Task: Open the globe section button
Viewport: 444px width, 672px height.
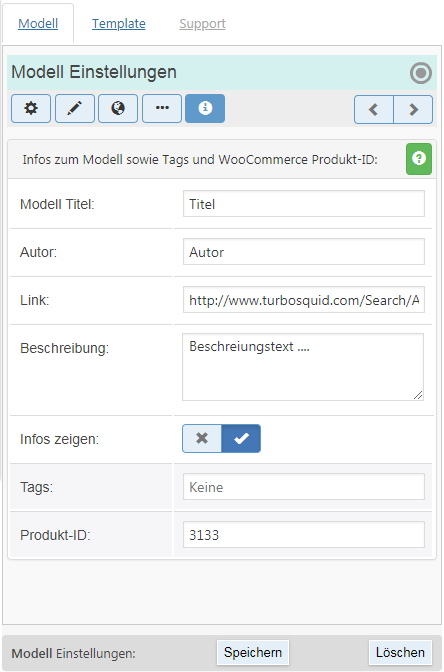Action: pyautogui.click(x=118, y=108)
